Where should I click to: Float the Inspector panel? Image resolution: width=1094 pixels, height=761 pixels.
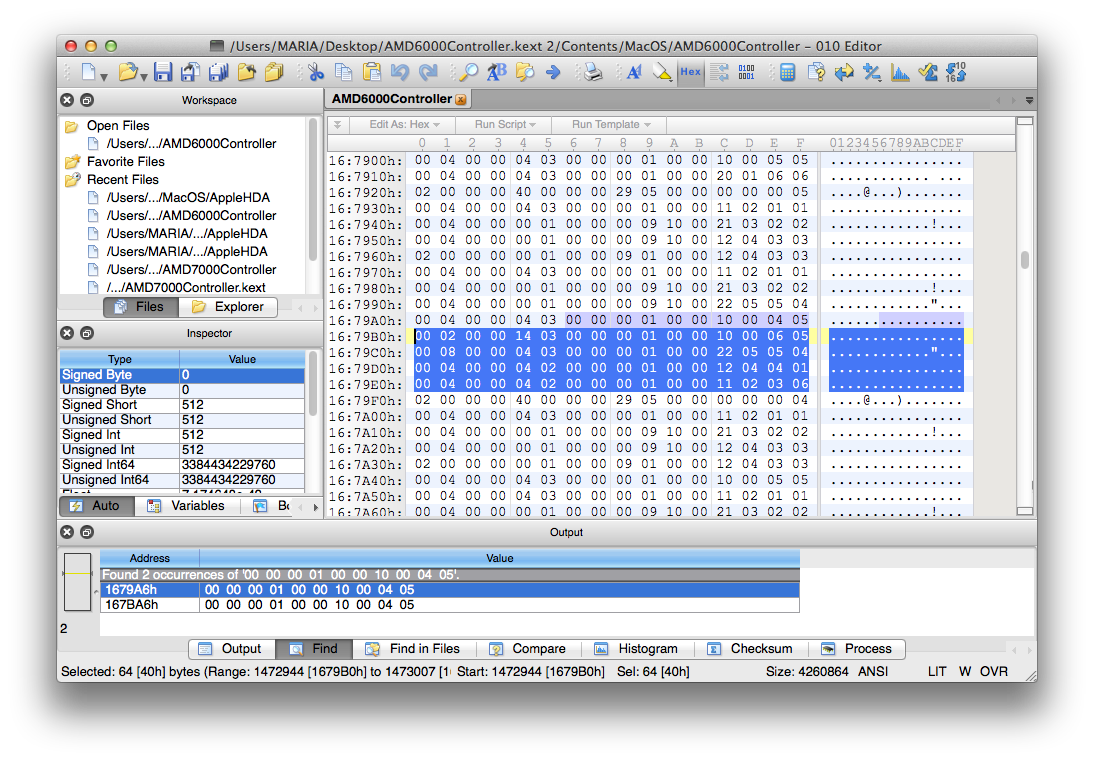click(87, 333)
